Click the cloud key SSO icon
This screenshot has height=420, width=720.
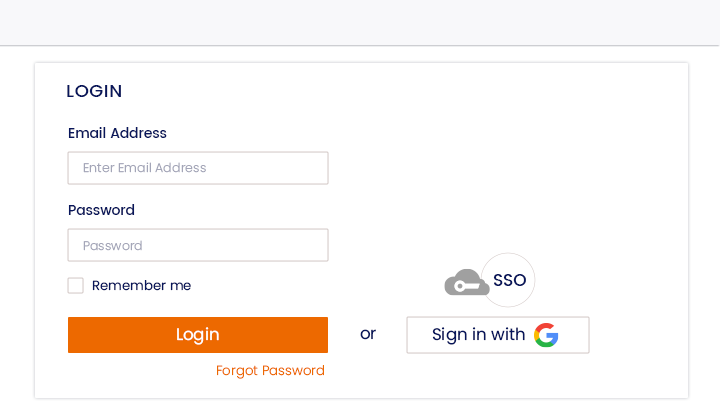(x=467, y=282)
